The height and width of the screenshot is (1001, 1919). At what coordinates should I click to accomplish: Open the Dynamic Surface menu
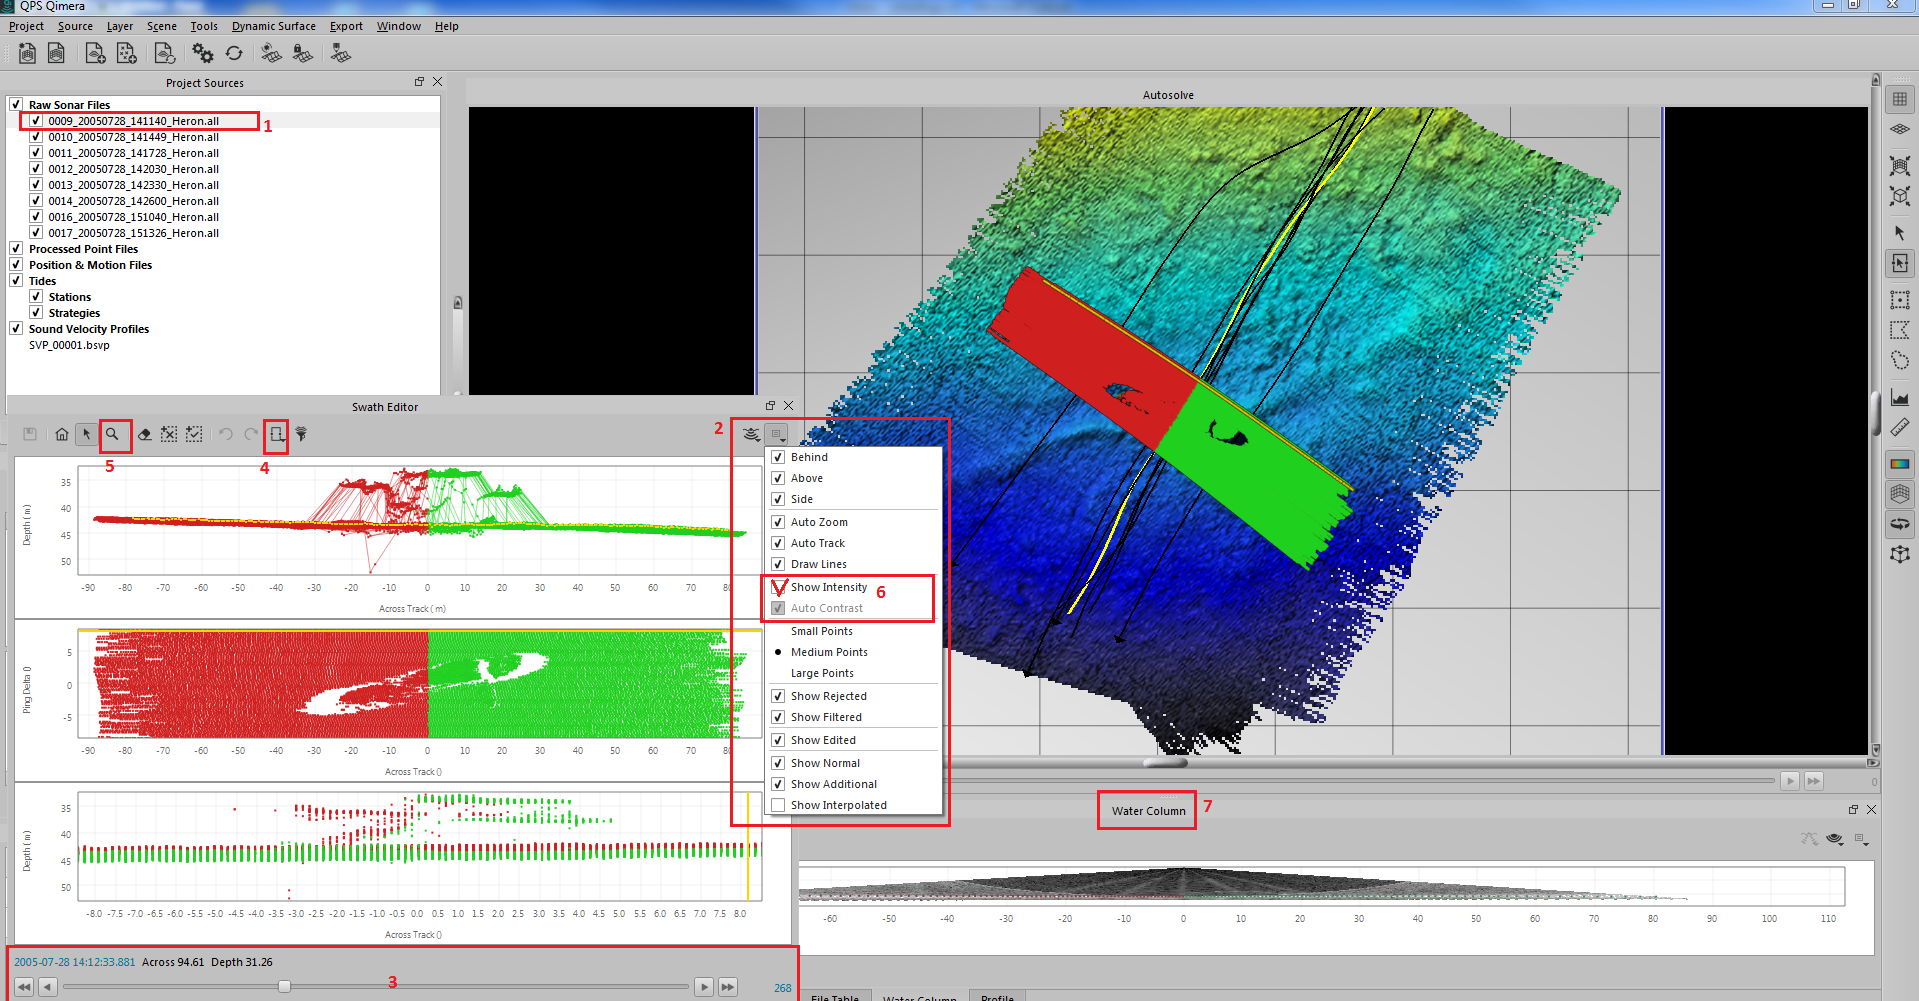[273, 26]
